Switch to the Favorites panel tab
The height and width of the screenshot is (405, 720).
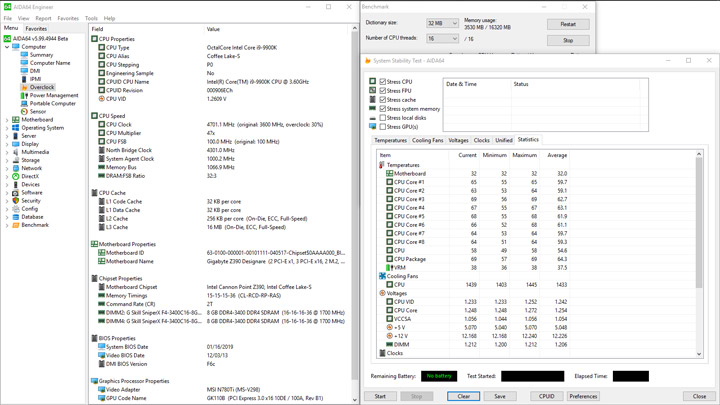(36, 29)
